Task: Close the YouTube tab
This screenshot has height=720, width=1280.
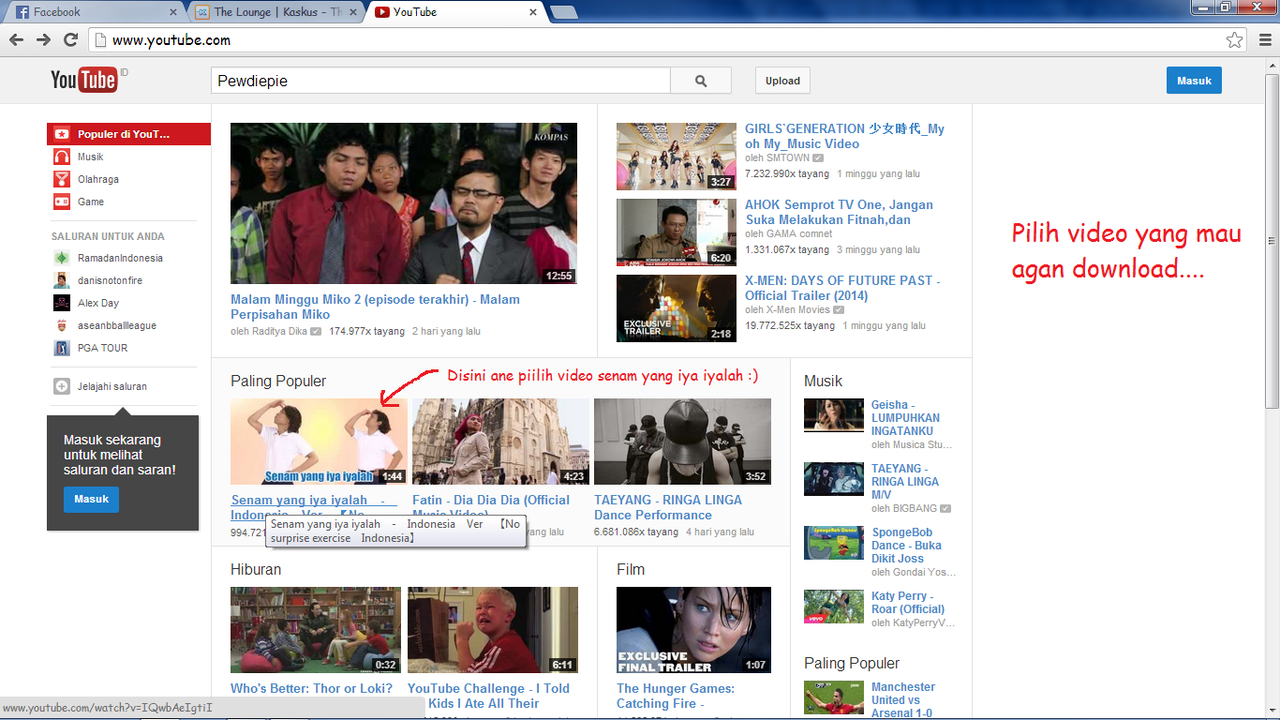Action: 533,12
